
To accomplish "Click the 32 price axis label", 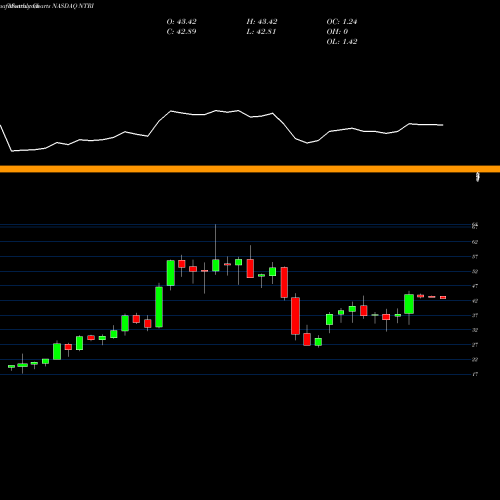I will (475, 330).
